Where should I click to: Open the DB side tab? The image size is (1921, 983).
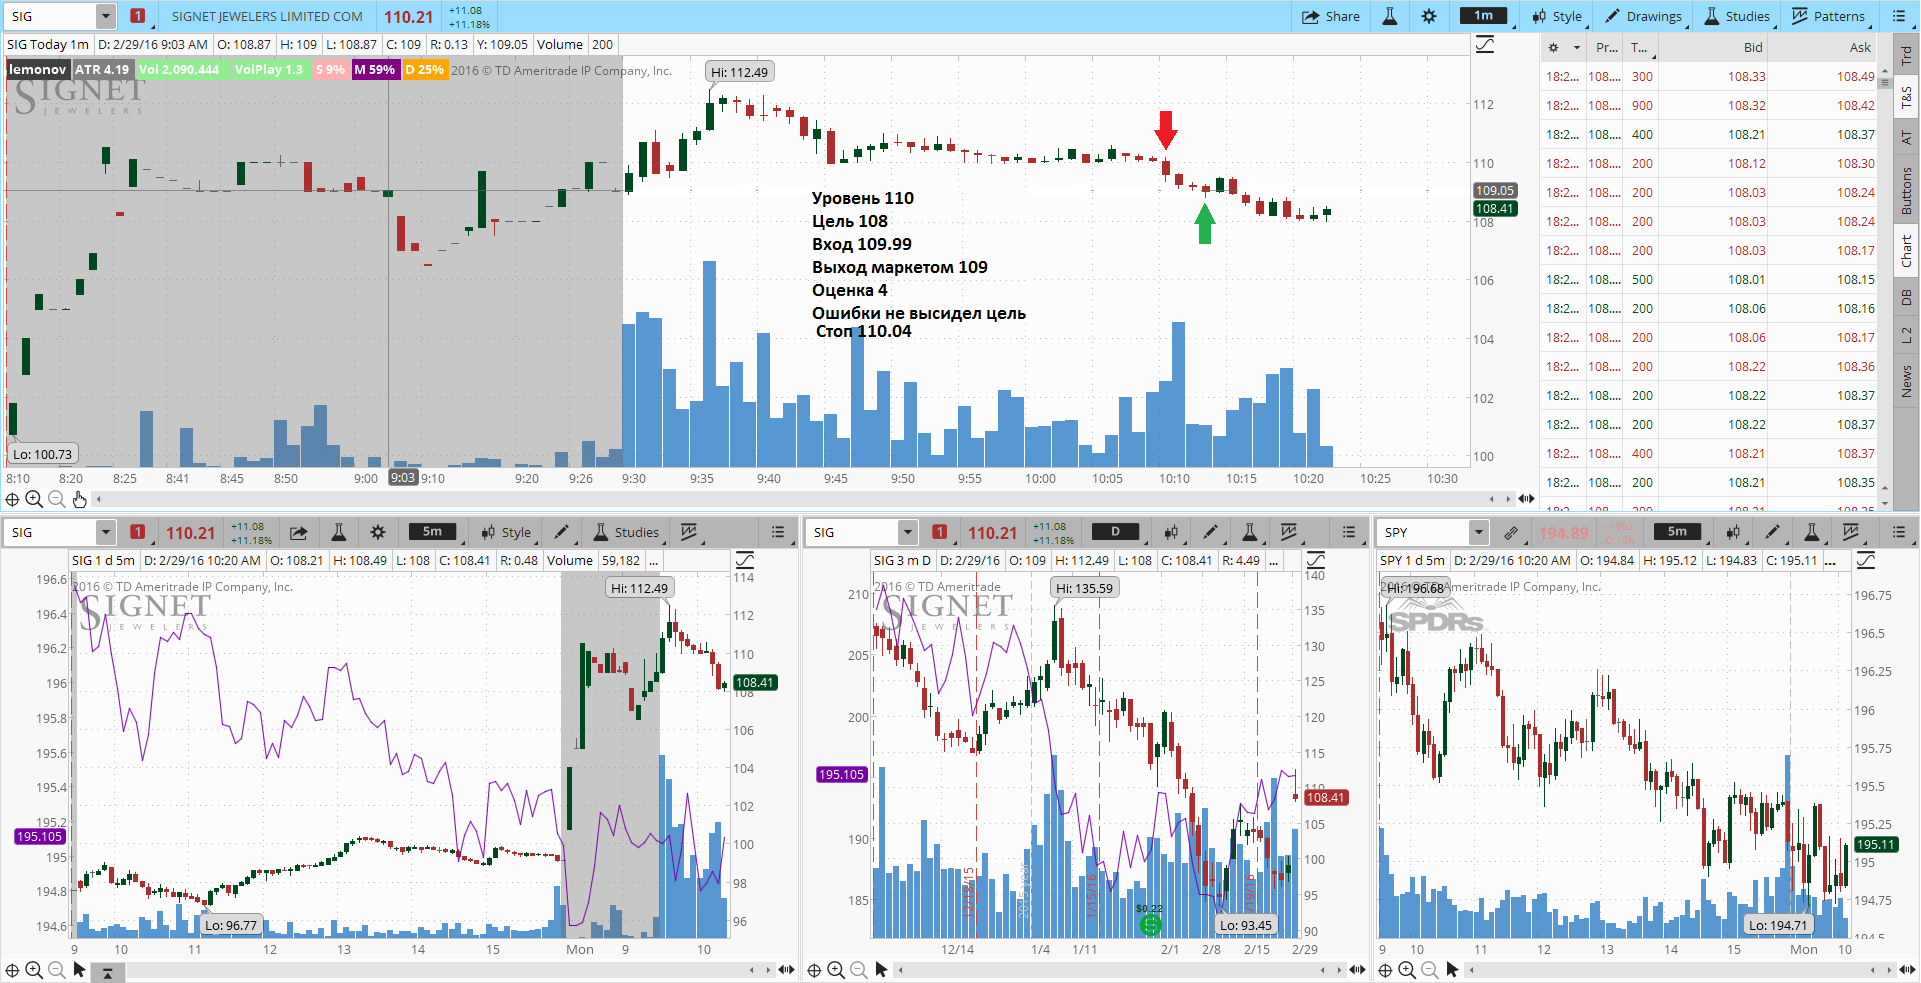(x=1907, y=297)
